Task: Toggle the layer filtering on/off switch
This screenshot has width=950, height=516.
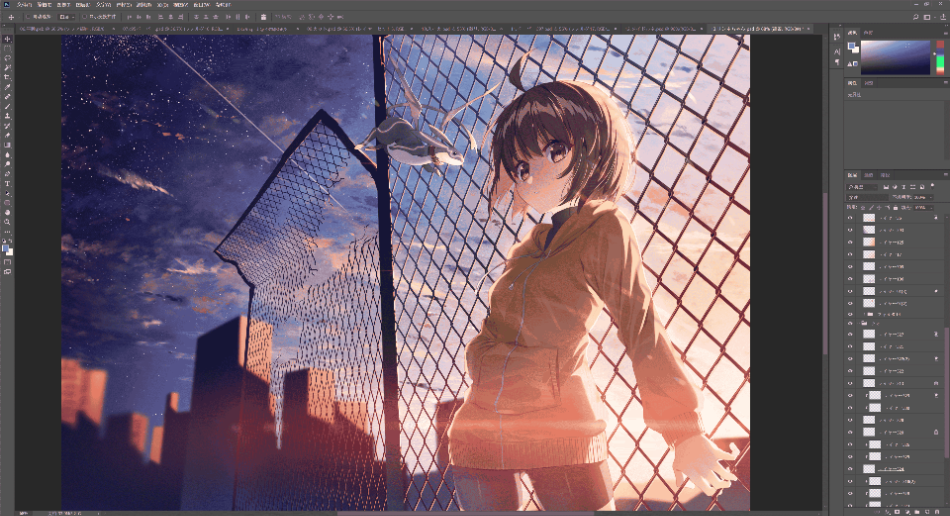Action: click(932, 186)
